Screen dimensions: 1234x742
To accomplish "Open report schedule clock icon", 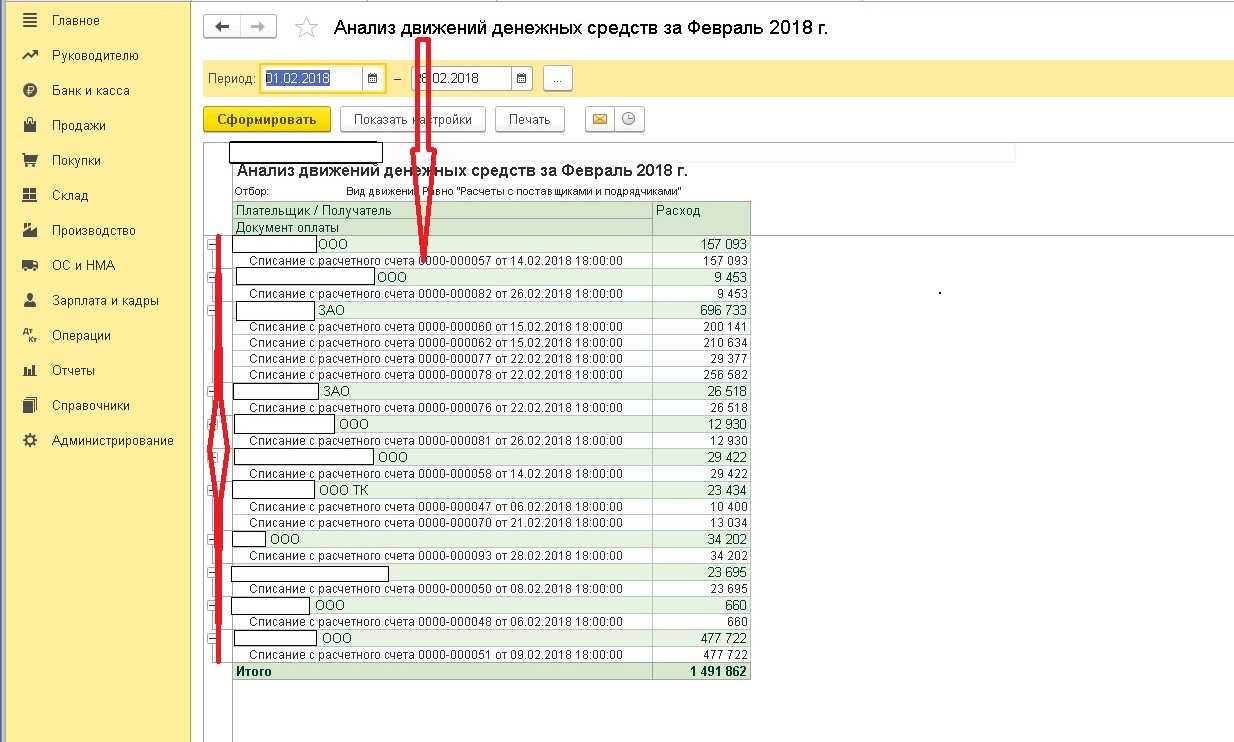I will pos(628,119).
